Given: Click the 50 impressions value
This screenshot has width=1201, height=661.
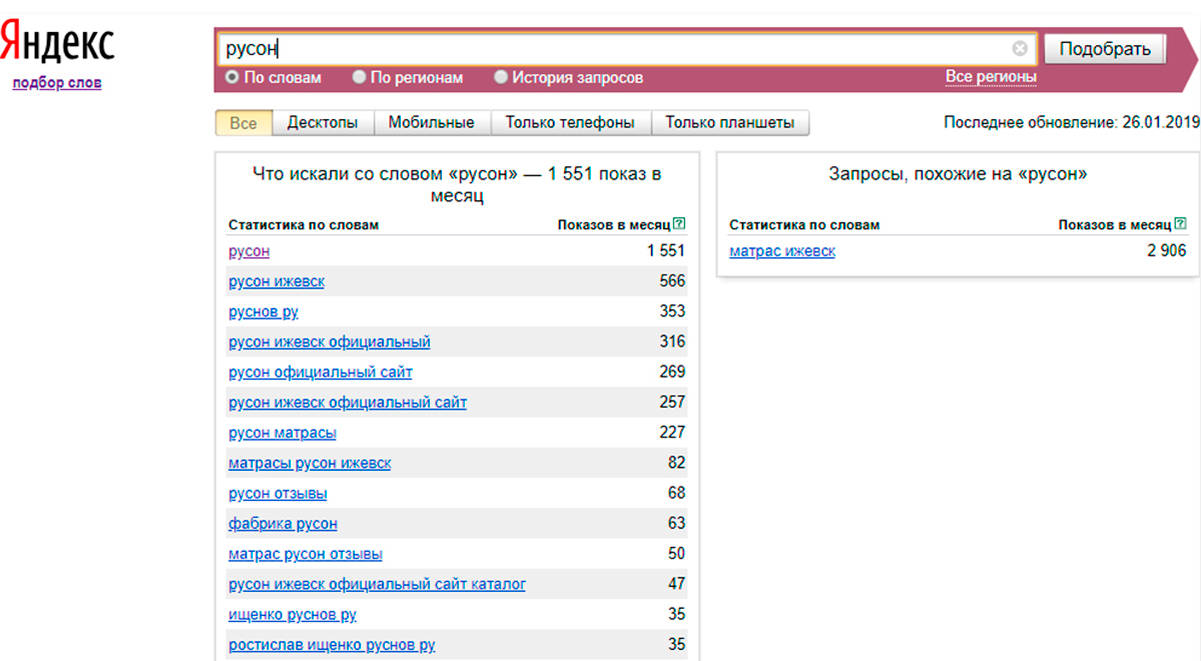Looking at the screenshot, I should (x=677, y=553).
